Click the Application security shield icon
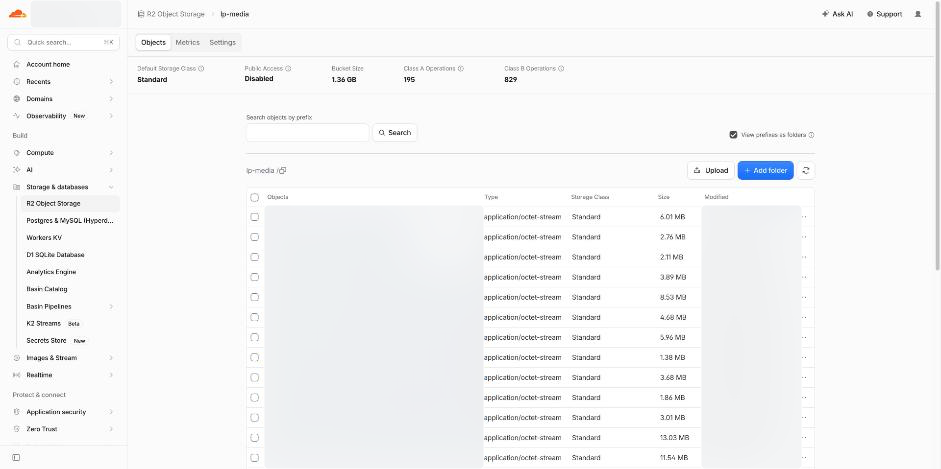 tap(16, 412)
